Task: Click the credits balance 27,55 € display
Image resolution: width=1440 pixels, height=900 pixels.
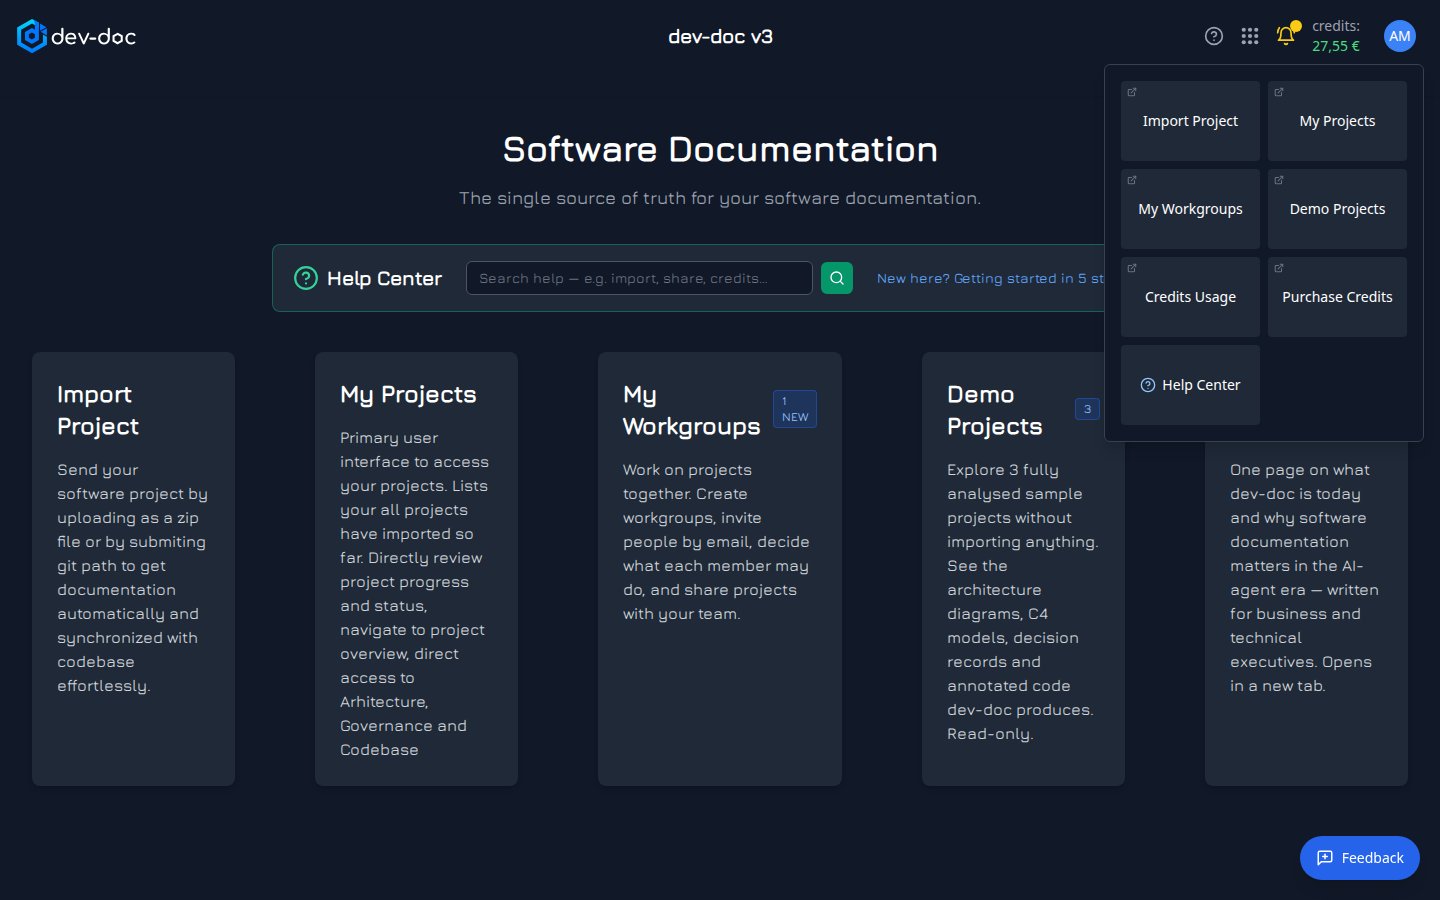Action: [1336, 46]
